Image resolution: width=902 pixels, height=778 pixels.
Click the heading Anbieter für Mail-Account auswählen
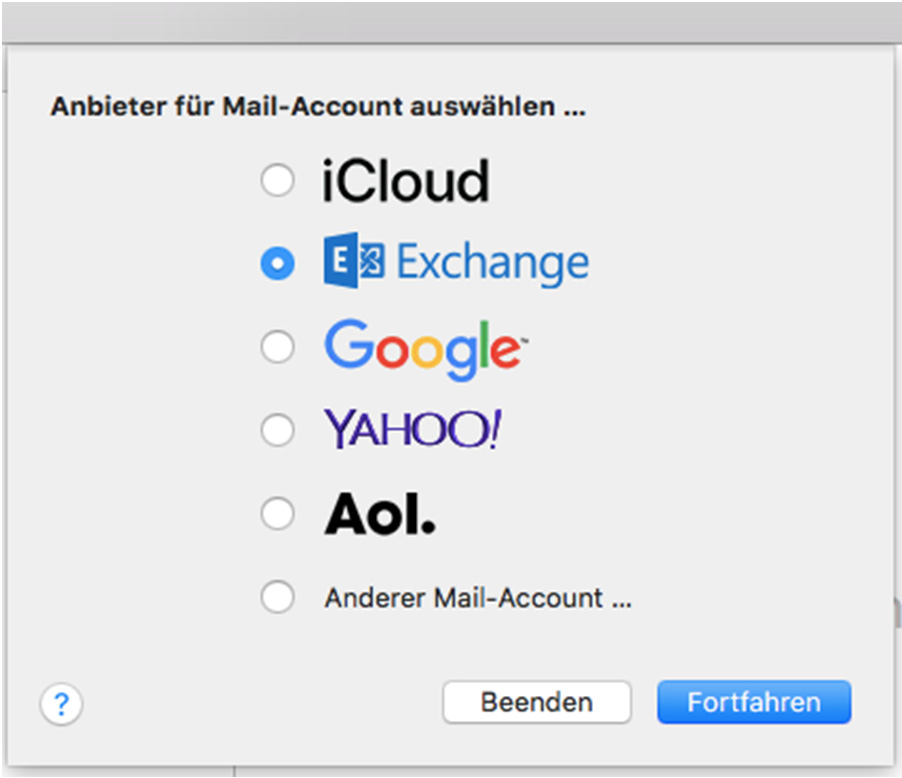[318, 106]
